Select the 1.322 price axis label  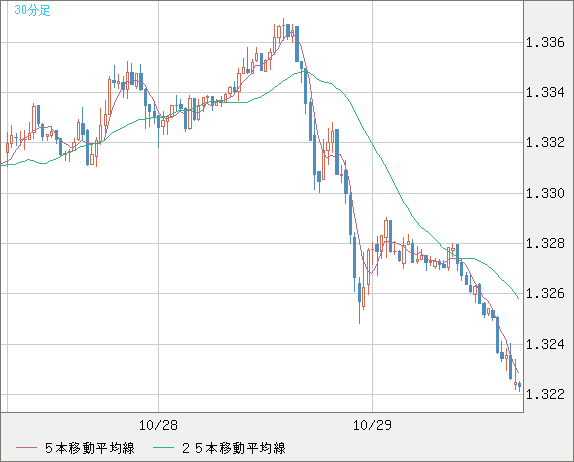(545, 394)
